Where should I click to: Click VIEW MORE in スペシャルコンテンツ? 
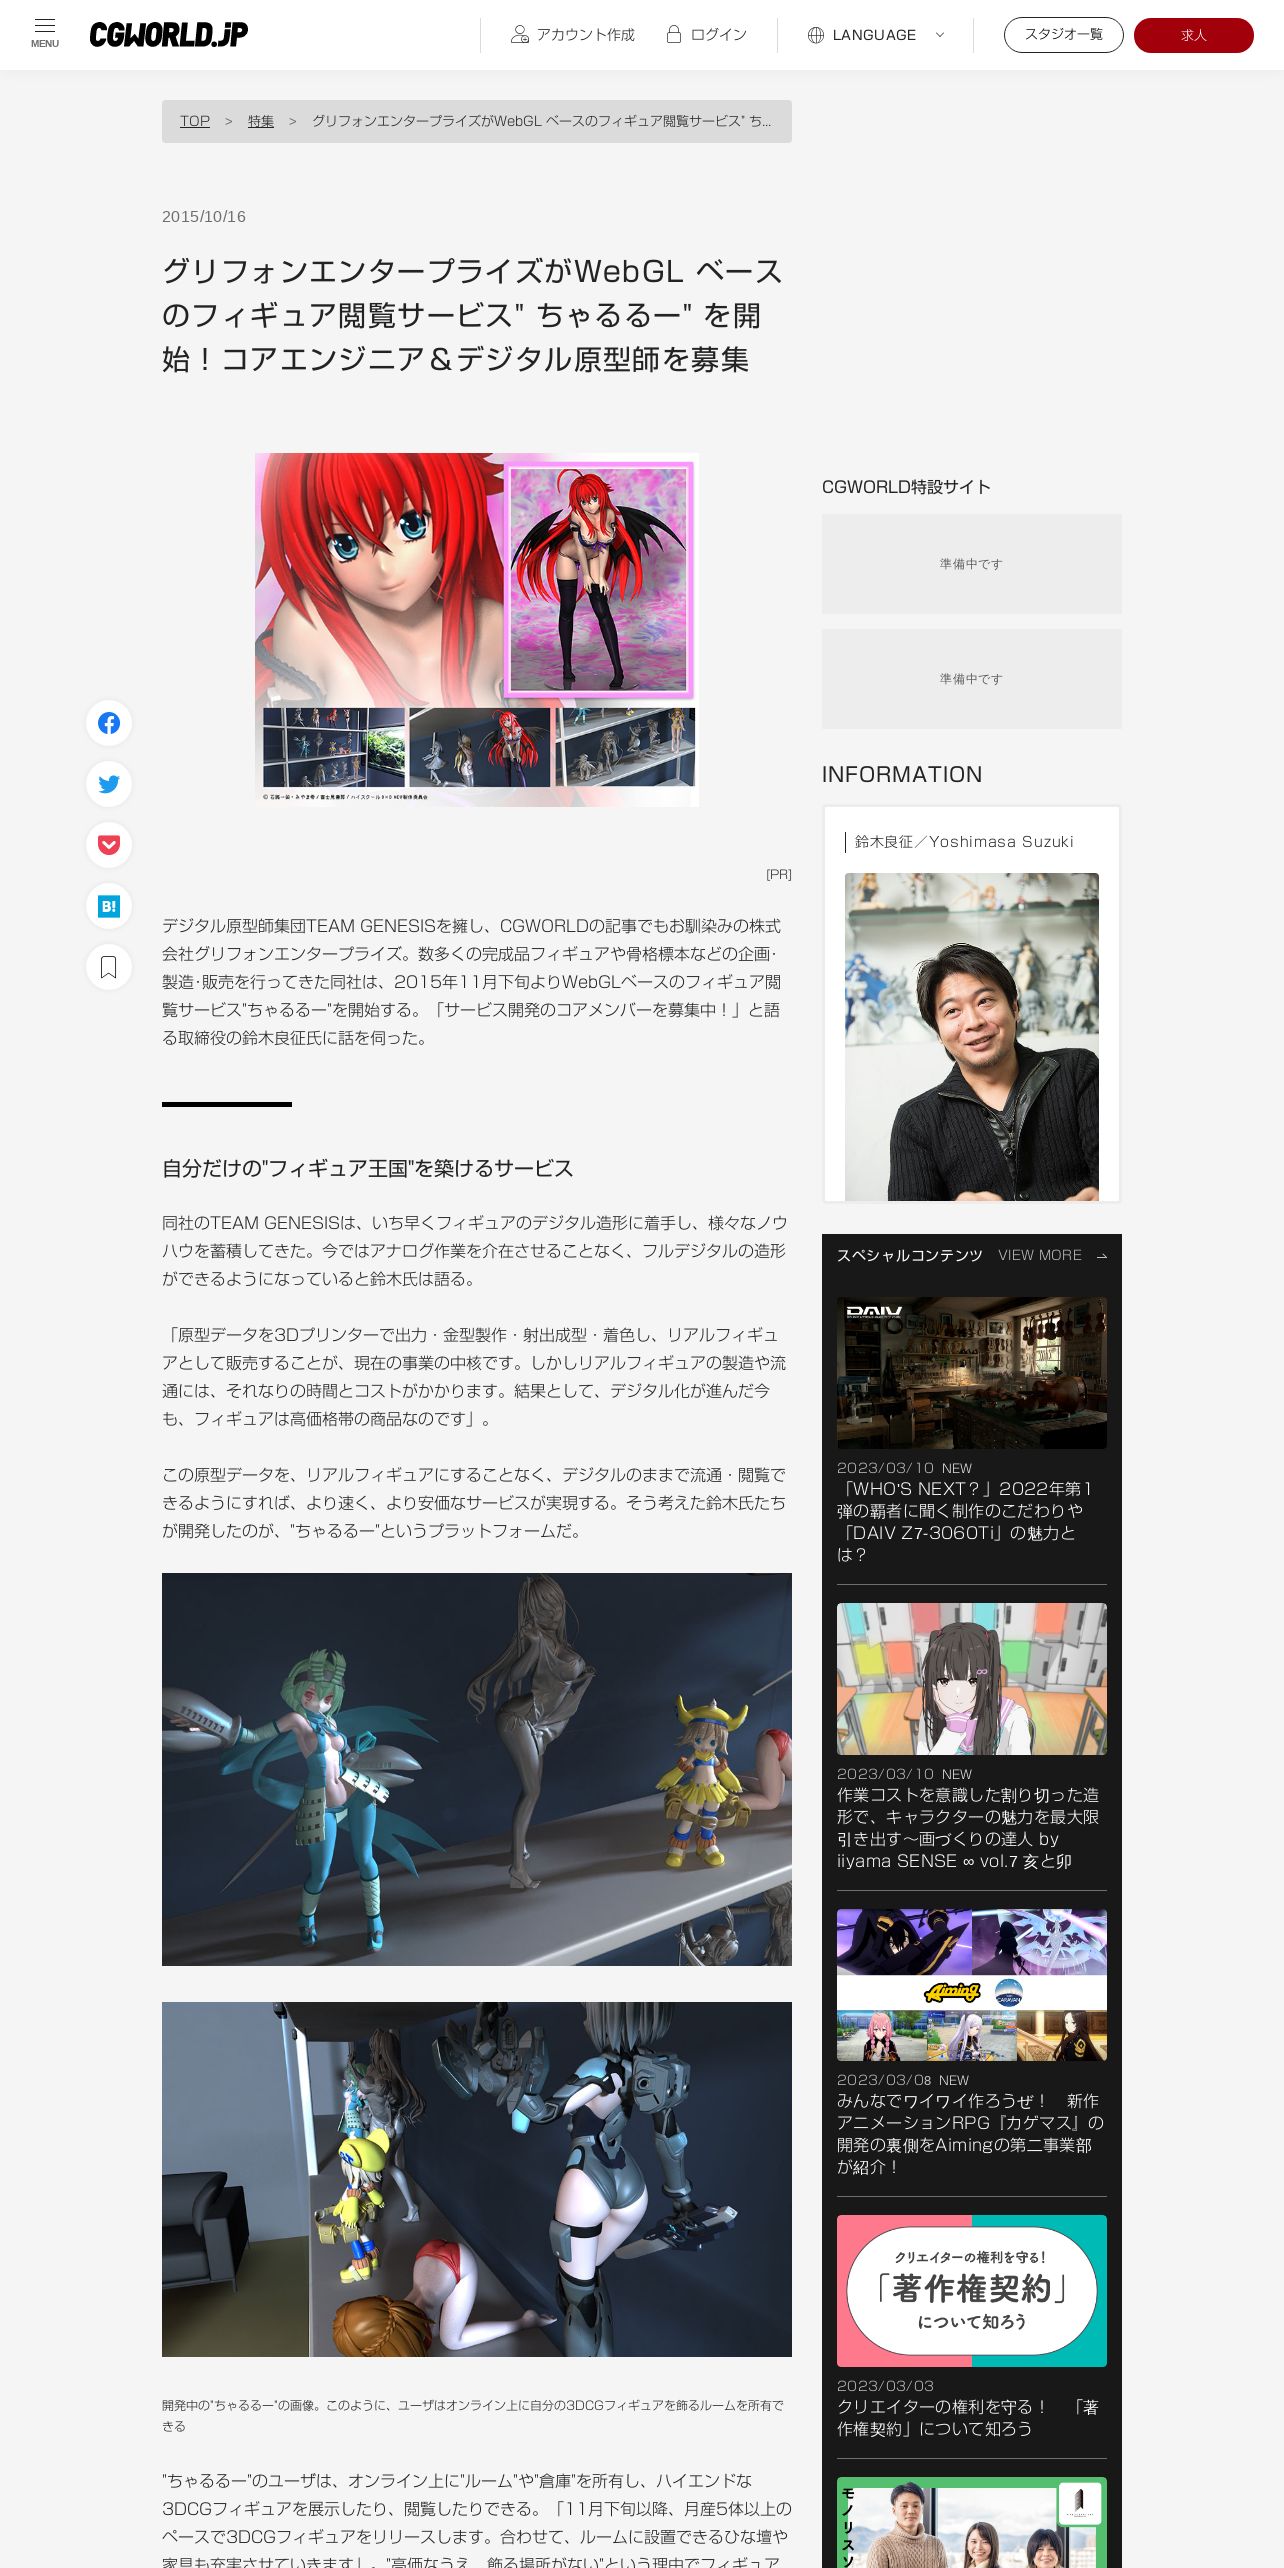1040,1255
